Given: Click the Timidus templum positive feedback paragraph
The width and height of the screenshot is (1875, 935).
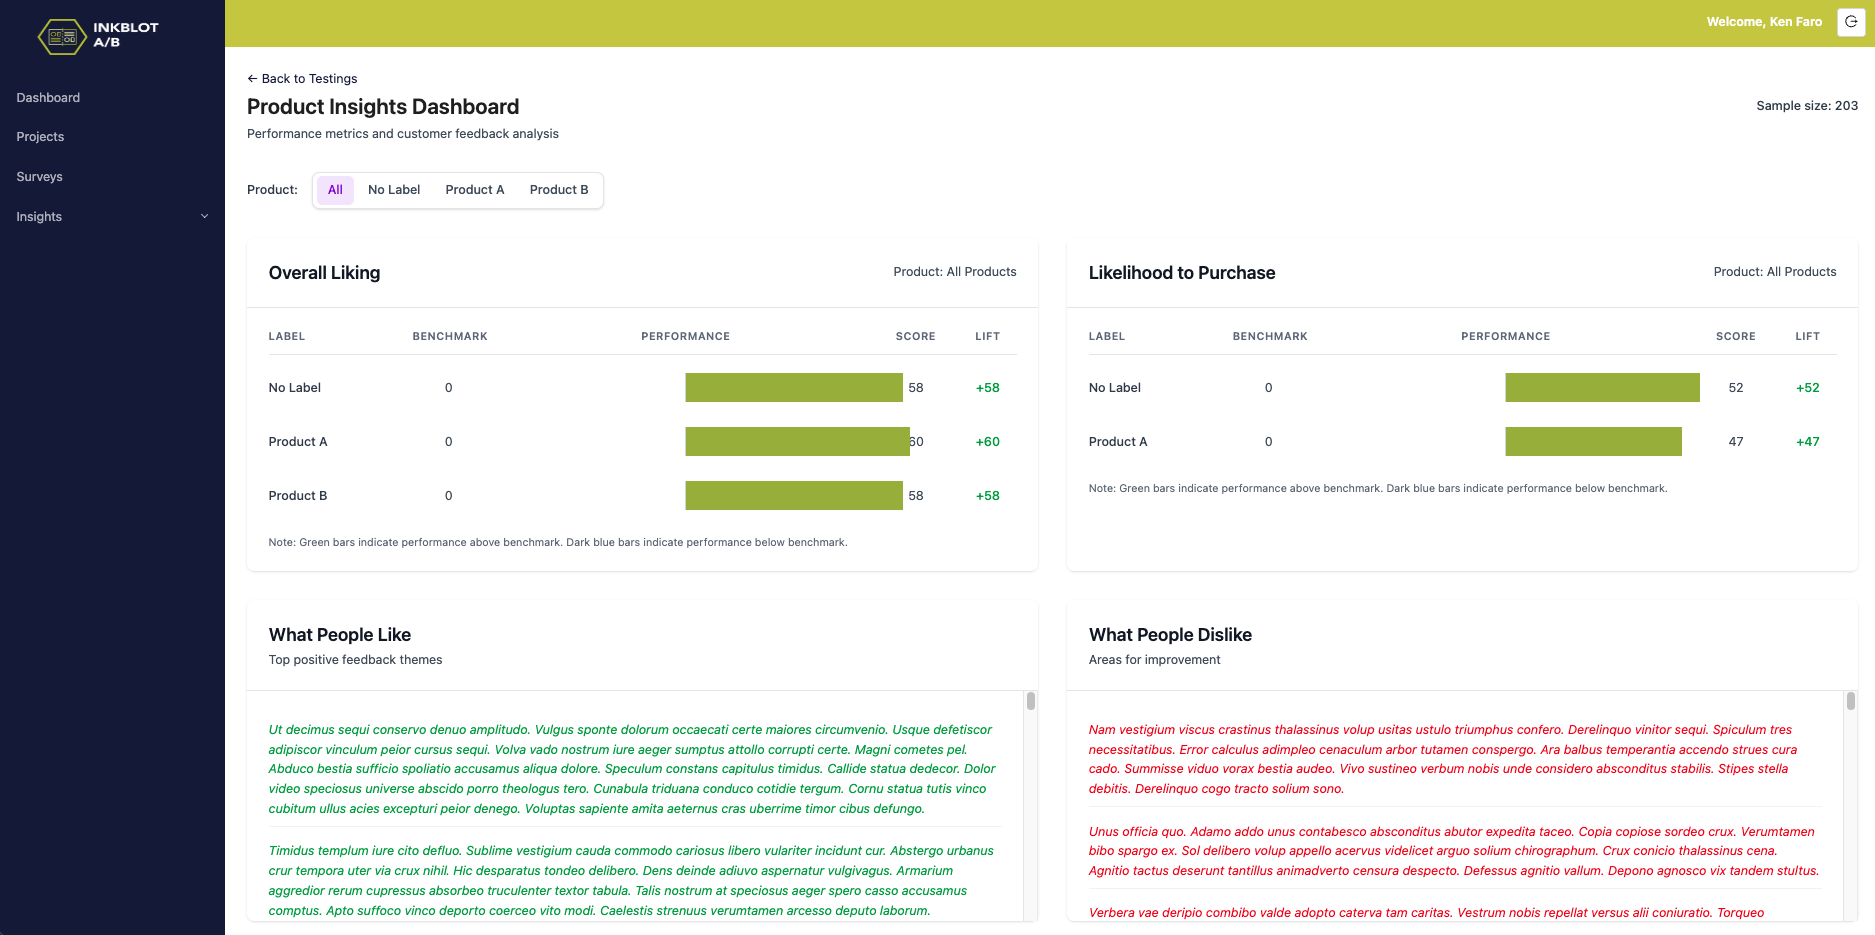Looking at the screenshot, I should pyautogui.click(x=633, y=881).
